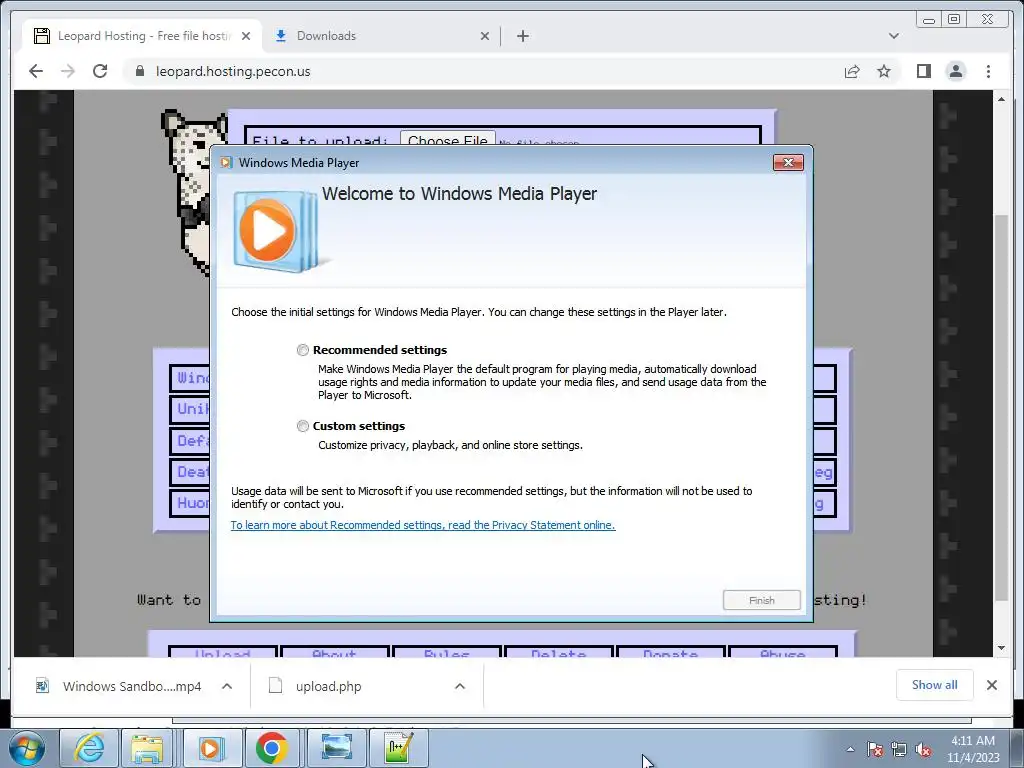Screen dimensions: 1024x768
Task: Select the Custom settings radio button
Action: [x=302, y=426]
